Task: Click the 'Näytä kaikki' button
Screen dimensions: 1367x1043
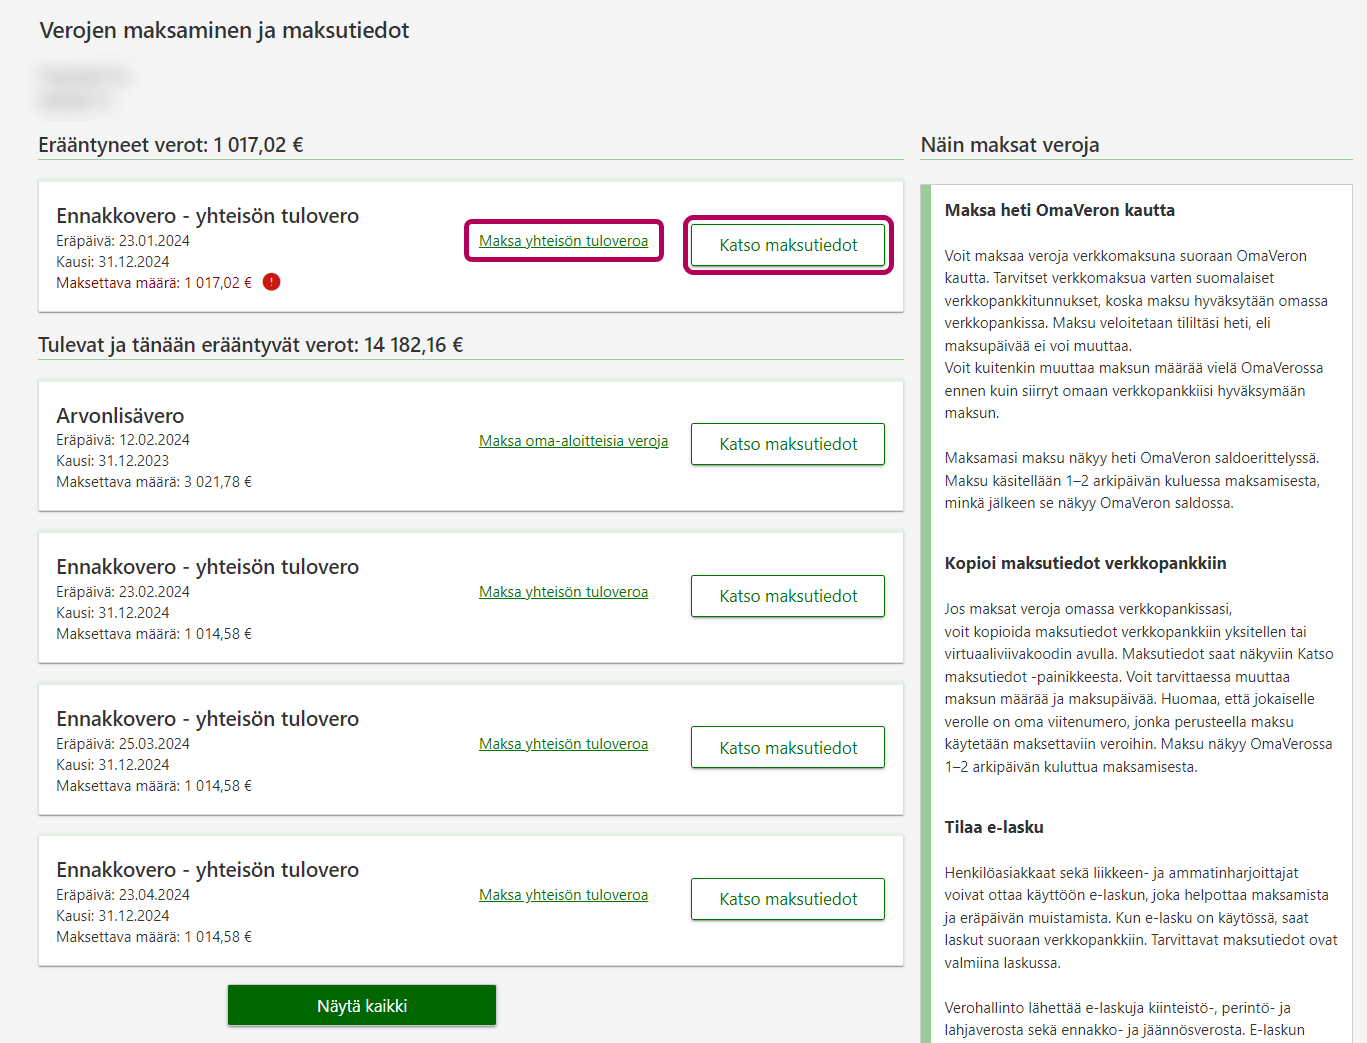Action: point(362,1005)
